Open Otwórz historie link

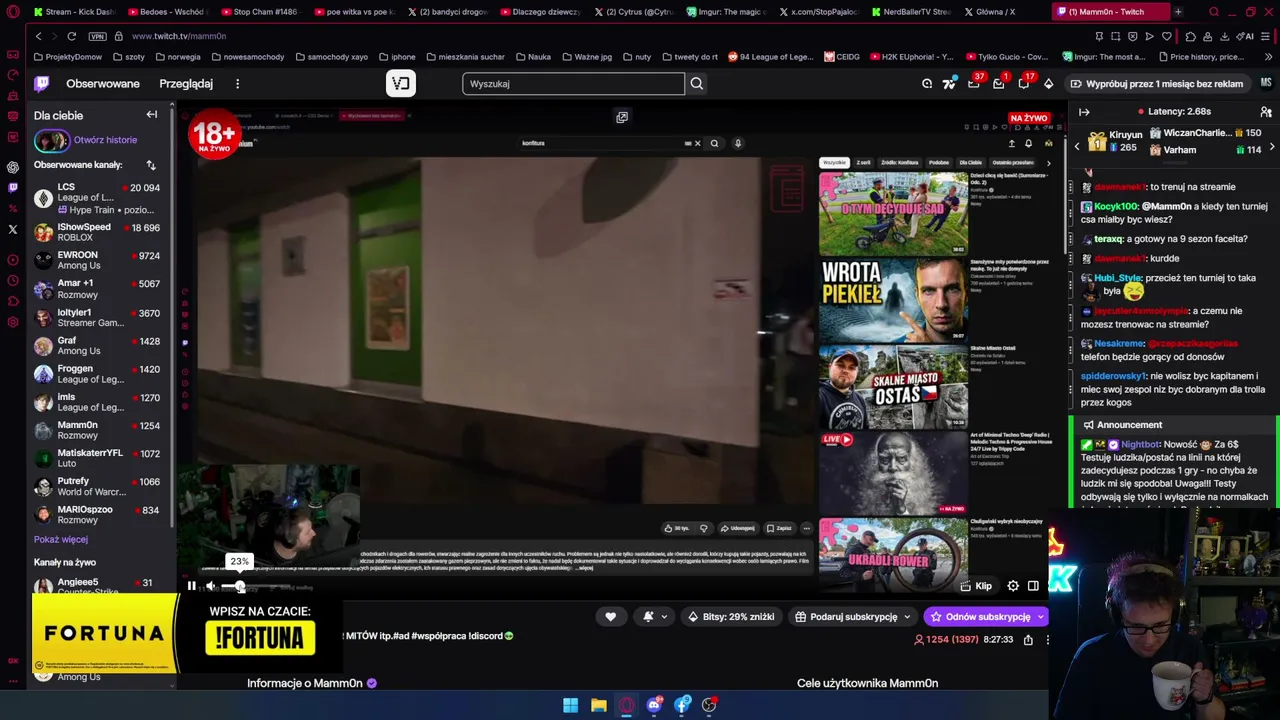[105, 140]
